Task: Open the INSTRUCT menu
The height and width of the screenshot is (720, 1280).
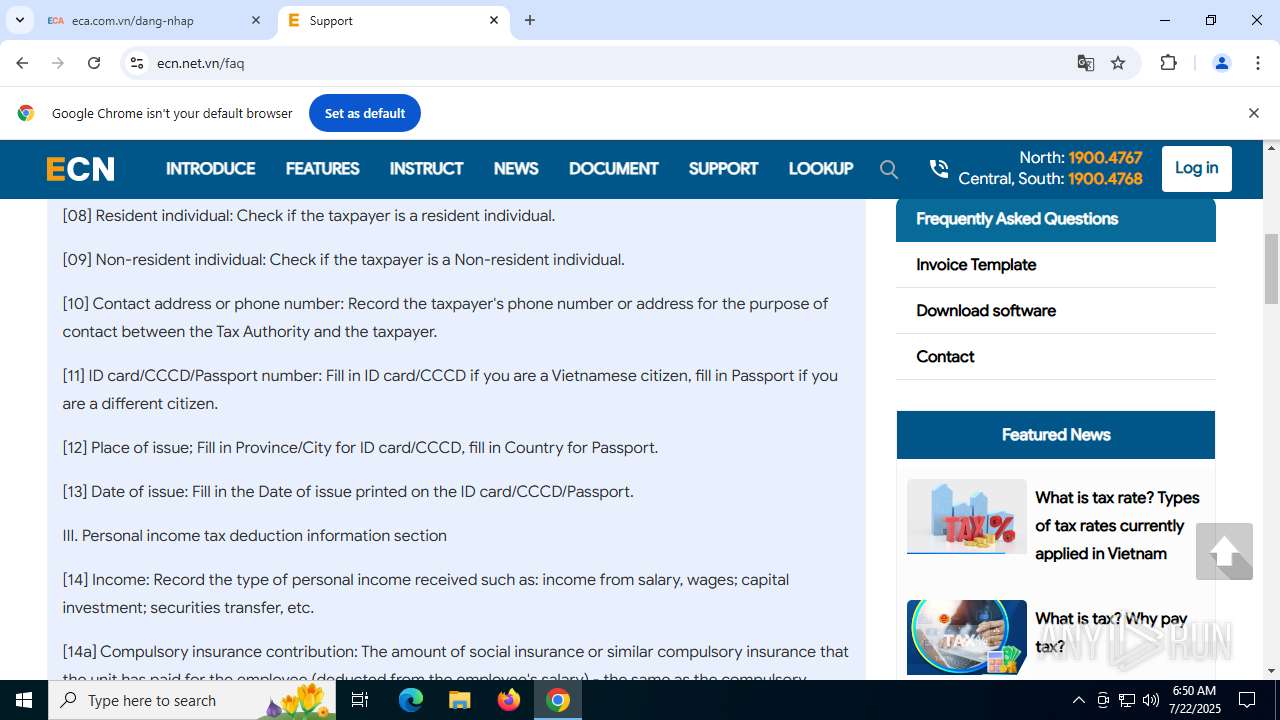Action: click(x=426, y=169)
